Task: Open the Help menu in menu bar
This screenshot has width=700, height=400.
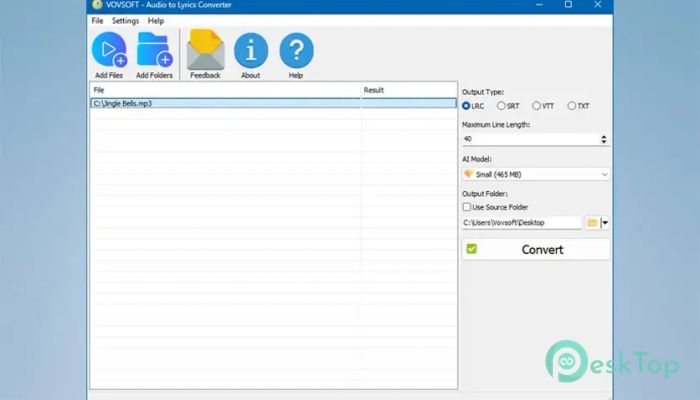Action: click(x=156, y=21)
